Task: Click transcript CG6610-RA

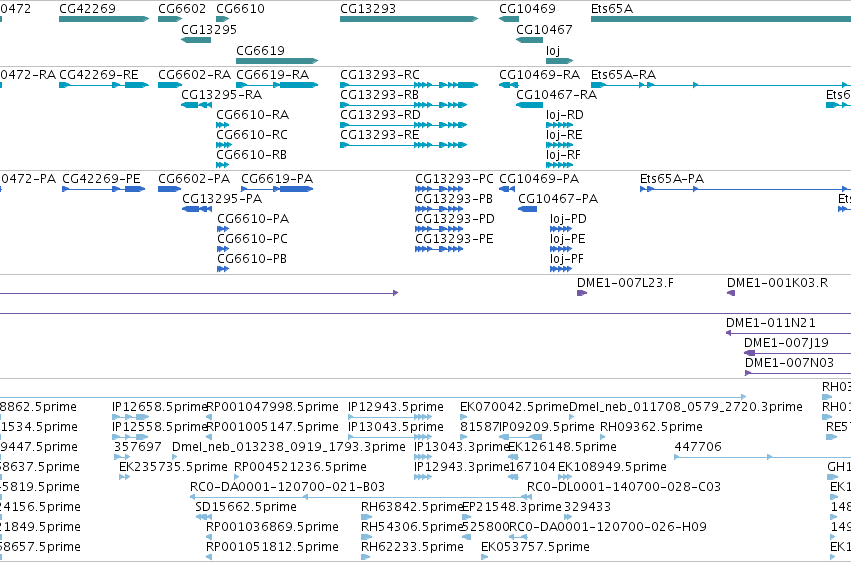Action: click(223, 125)
